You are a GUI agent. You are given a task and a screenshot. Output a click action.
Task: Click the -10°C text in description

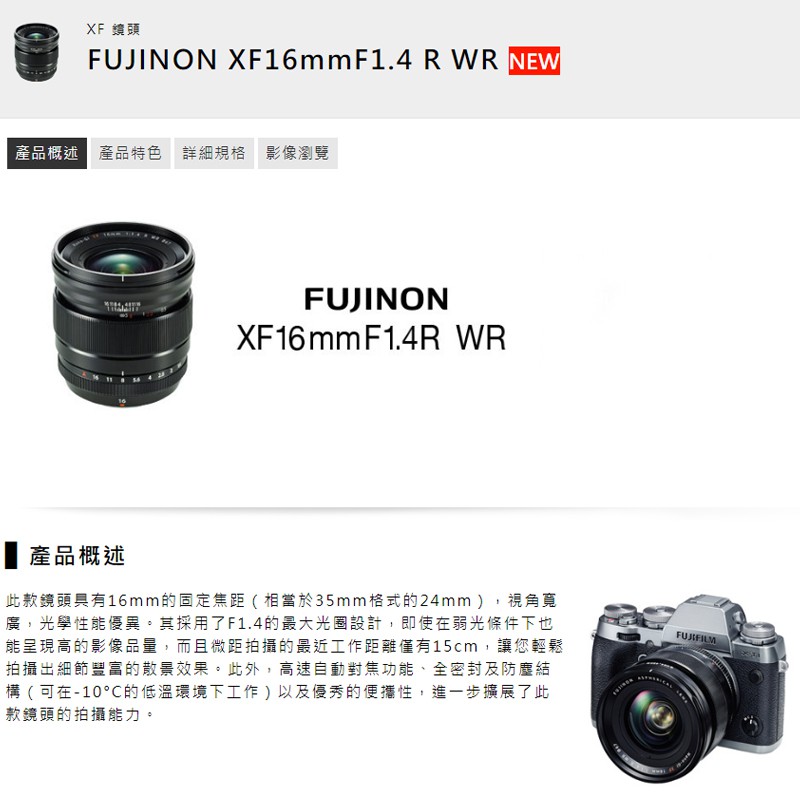(x=98, y=692)
